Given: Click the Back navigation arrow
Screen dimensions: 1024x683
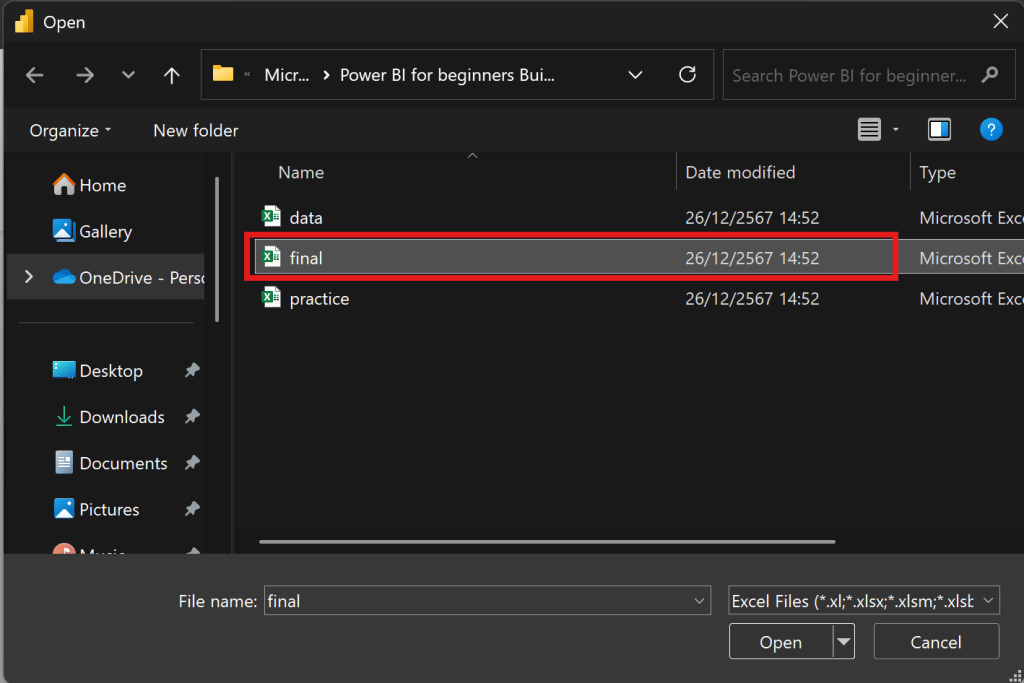Looking at the screenshot, I should tap(35, 75).
